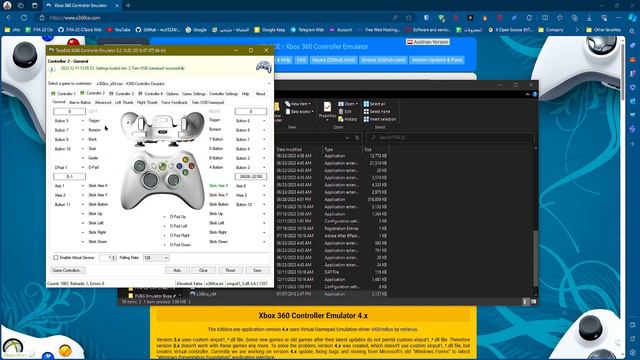Select the Advanced sub-tab
Screen dimensions: 640x360
[x=103, y=102]
